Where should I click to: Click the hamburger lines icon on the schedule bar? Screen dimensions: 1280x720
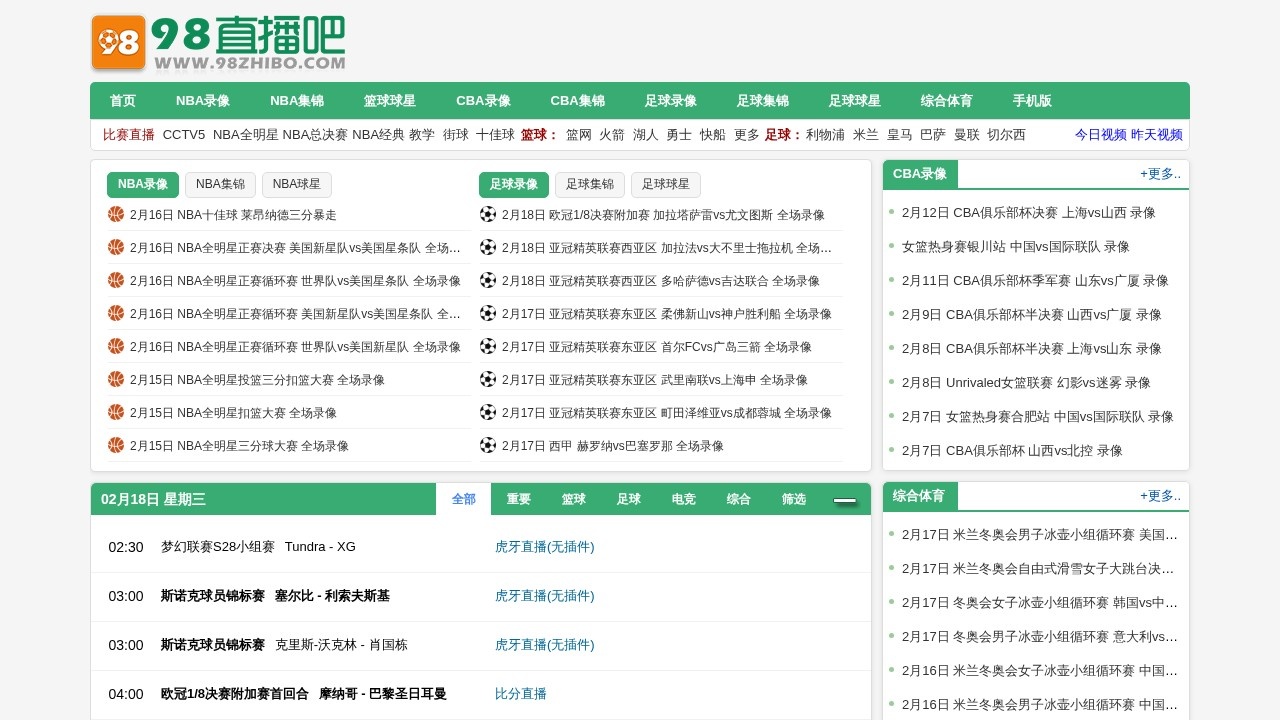845,500
